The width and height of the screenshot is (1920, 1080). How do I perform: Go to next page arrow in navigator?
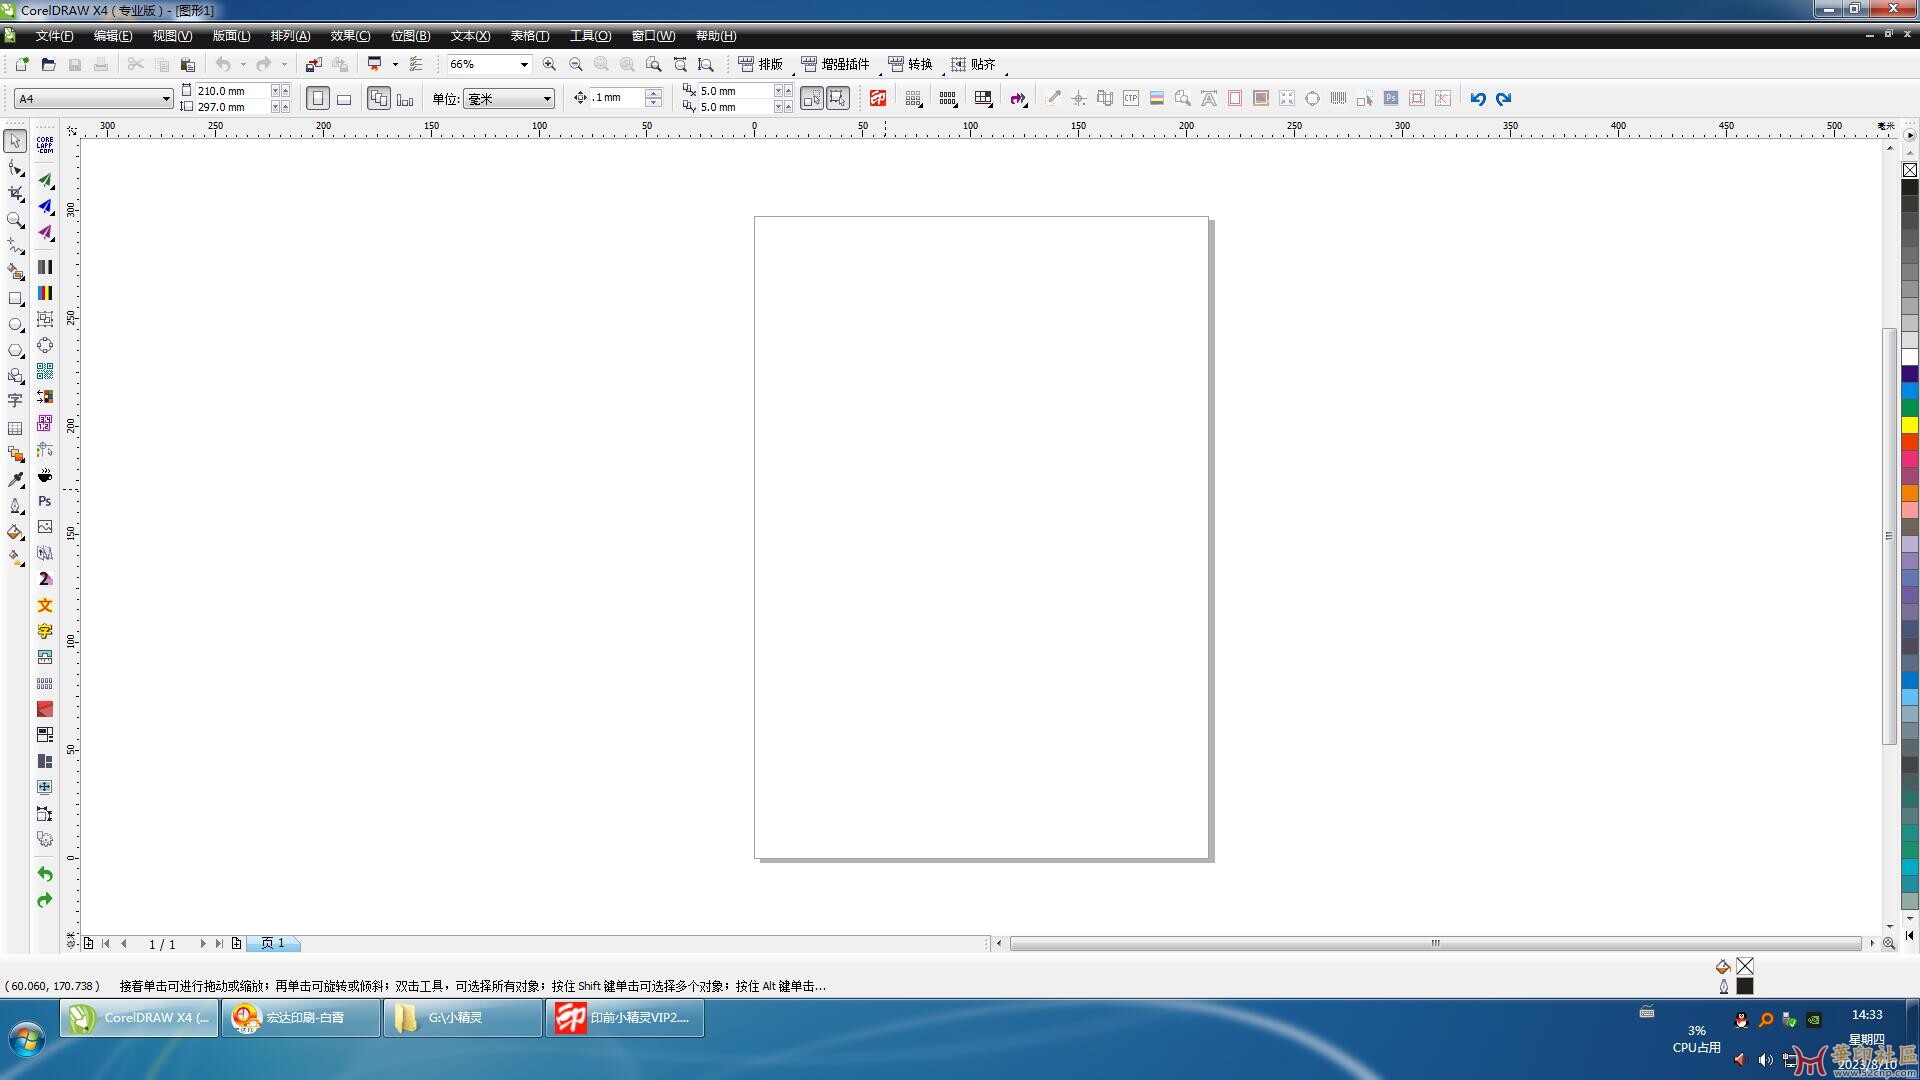[x=203, y=943]
